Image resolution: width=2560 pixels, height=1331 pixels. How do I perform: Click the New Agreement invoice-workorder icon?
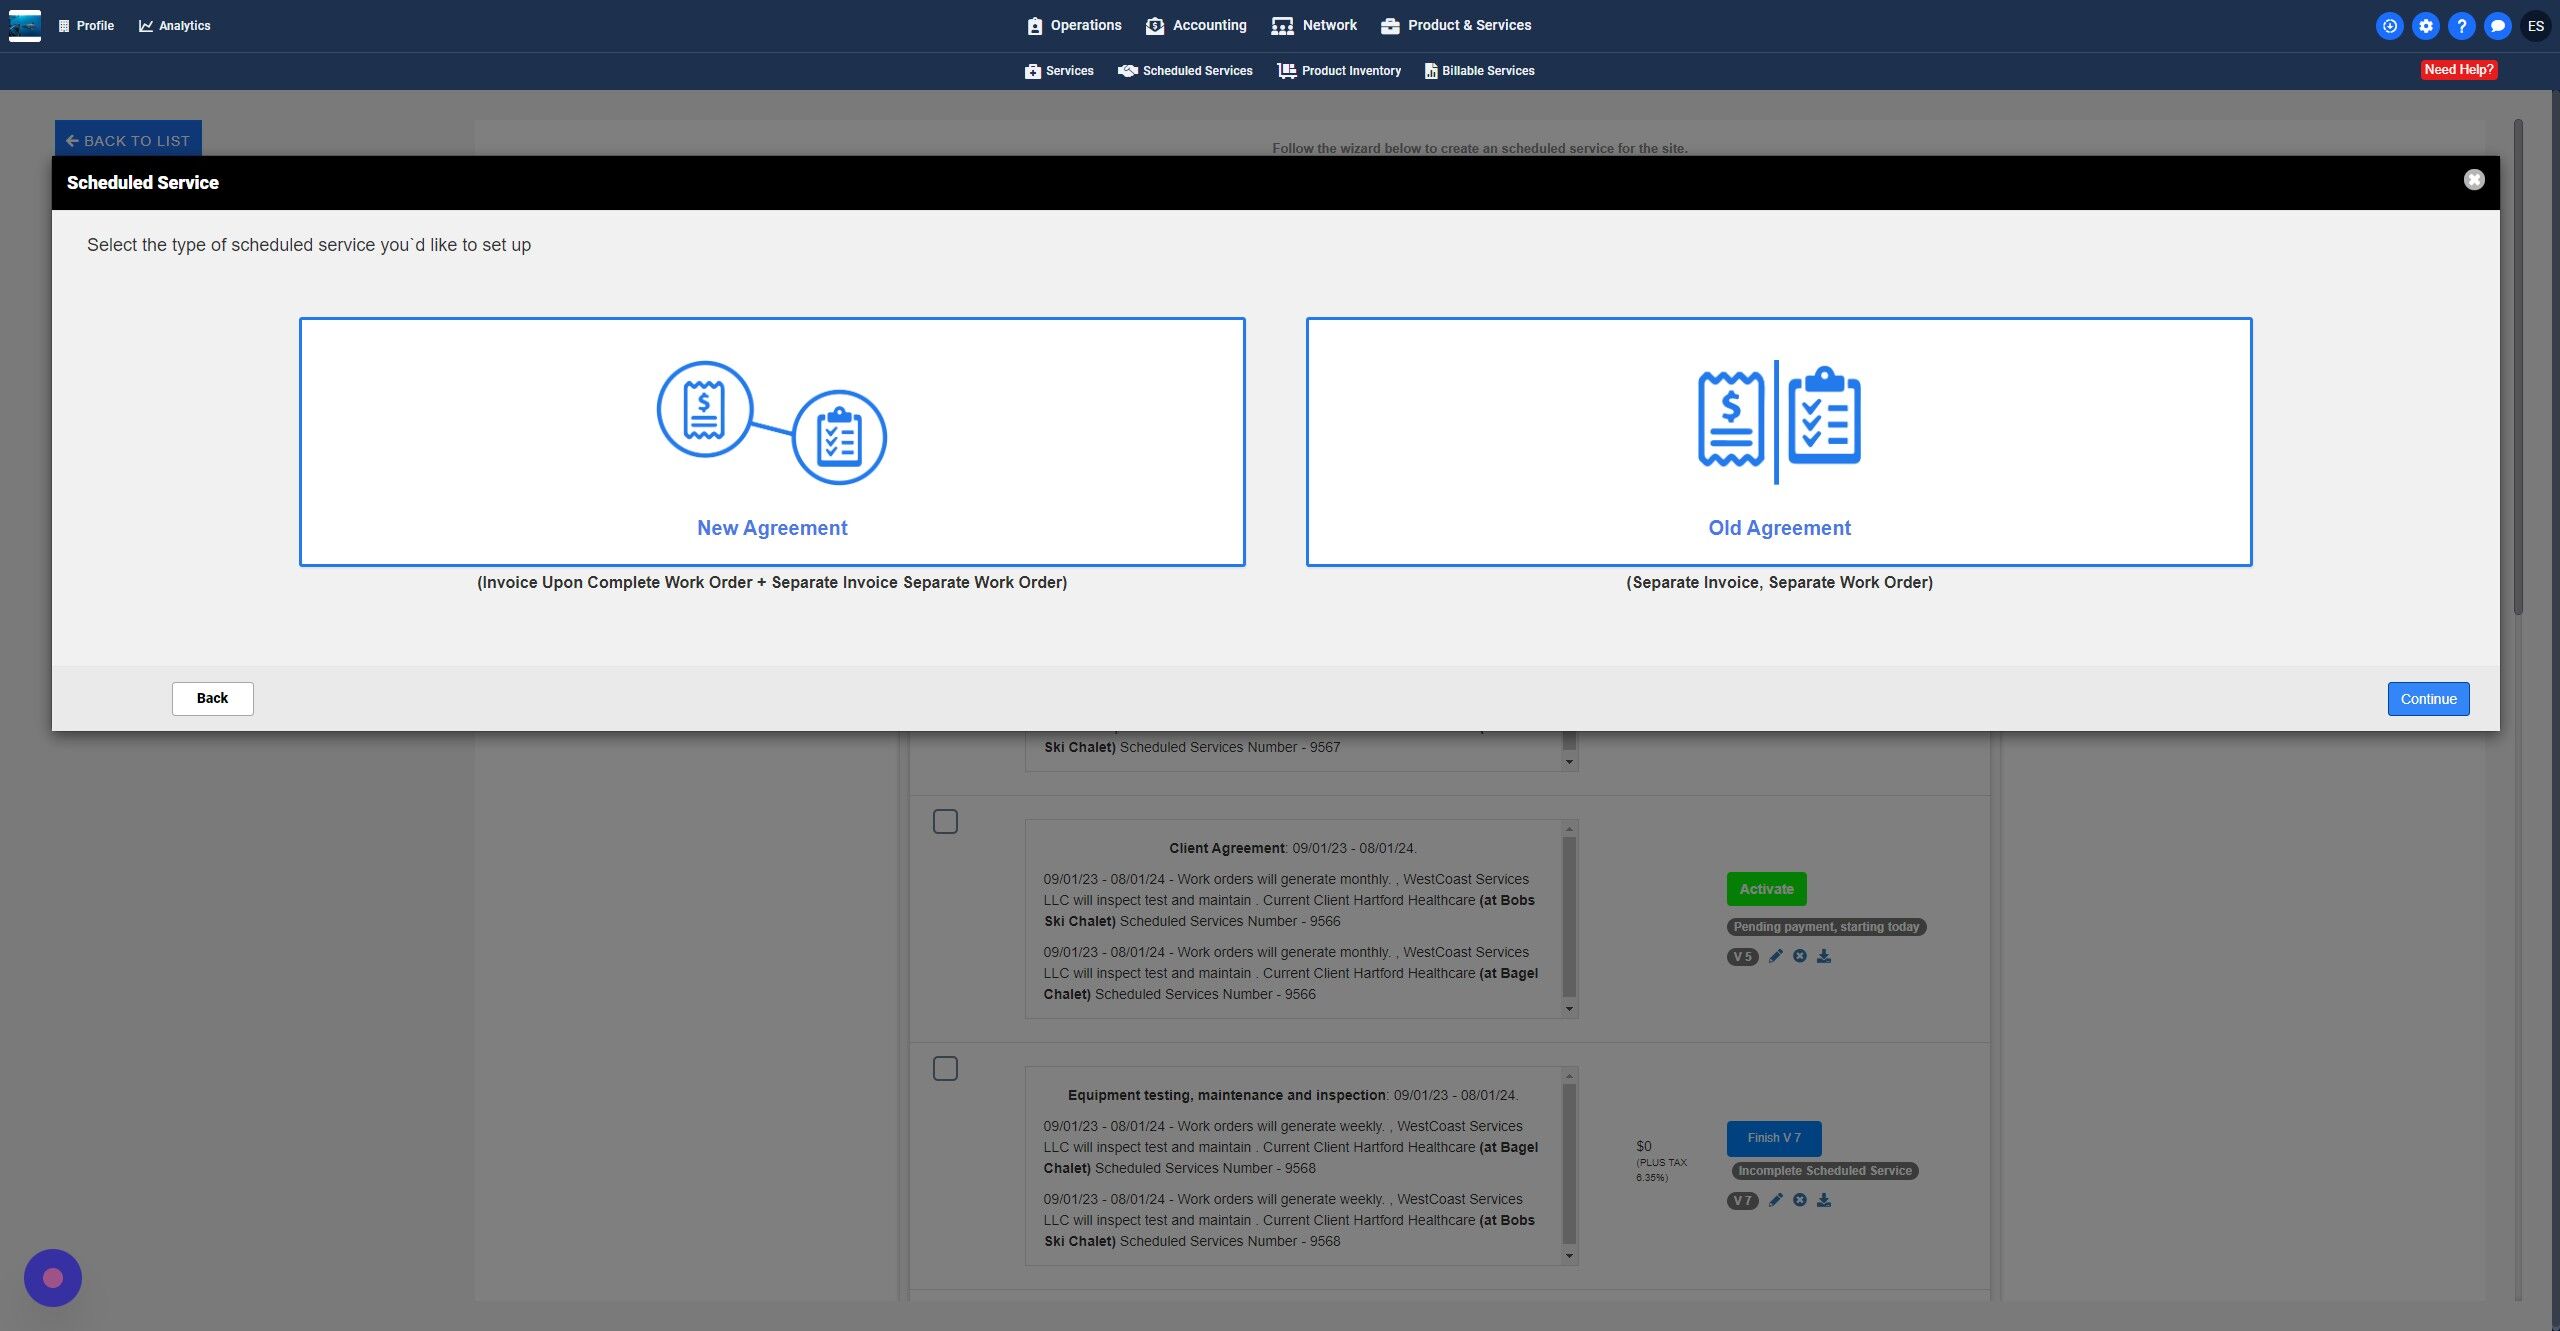(x=771, y=423)
